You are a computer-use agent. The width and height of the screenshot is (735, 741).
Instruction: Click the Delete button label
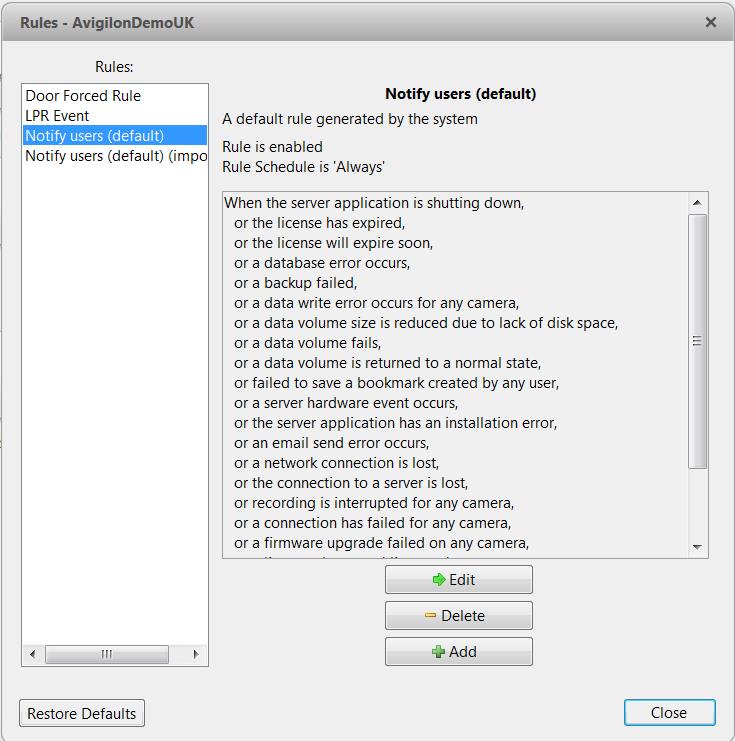(463, 616)
